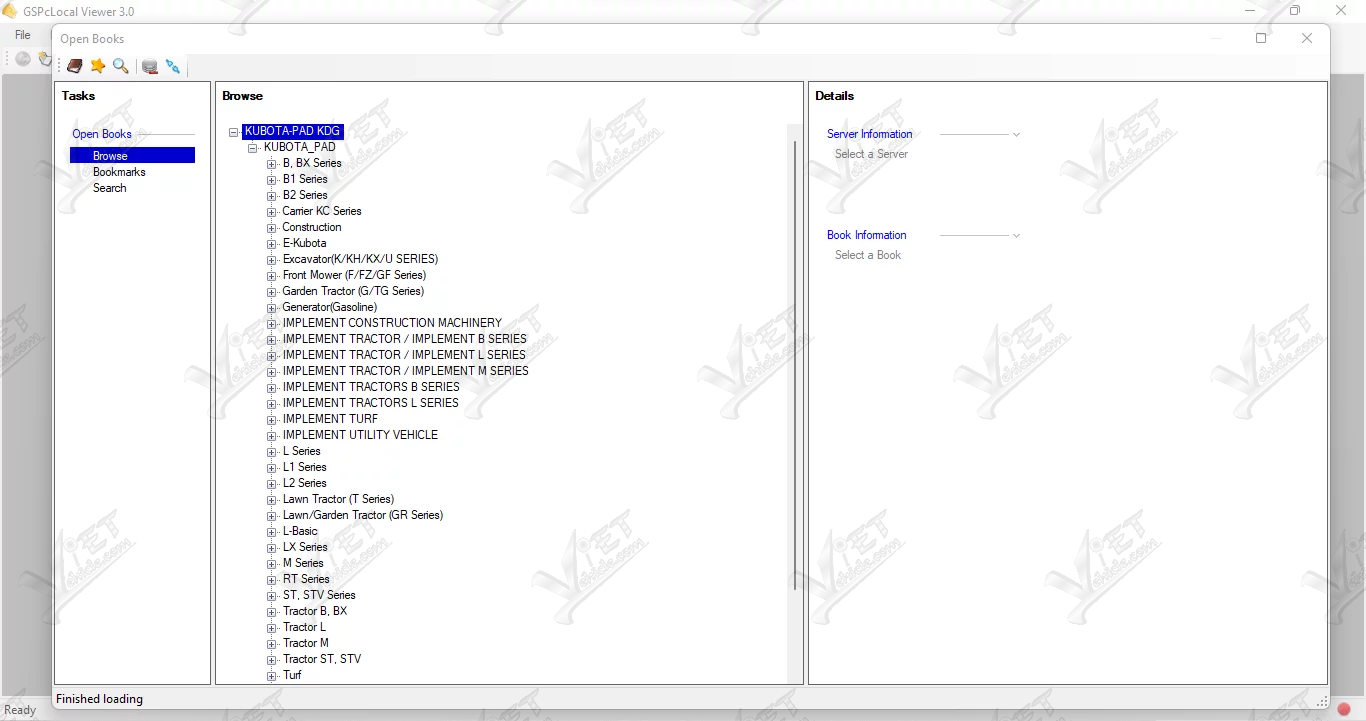The image size is (1366, 721).
Task: Open Bookmarks via the star toolbar icon
Action: click(98, 66)
